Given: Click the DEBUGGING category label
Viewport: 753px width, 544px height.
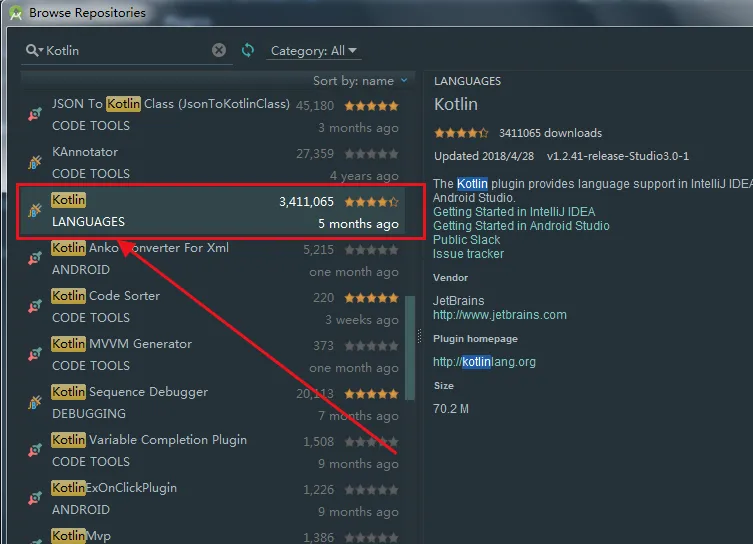Looking at the screenshot, I should [x=89, y=413].
